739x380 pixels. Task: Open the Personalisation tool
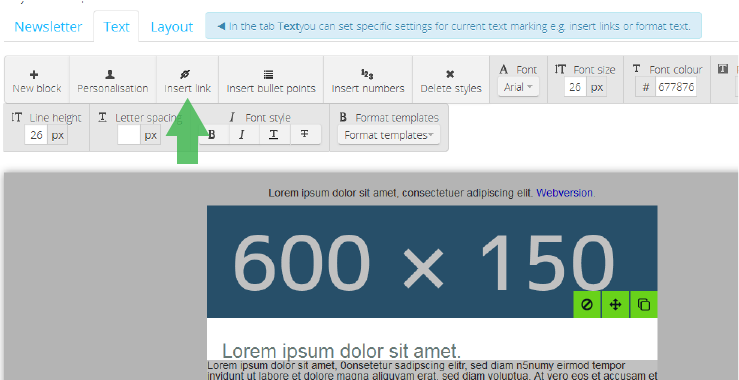(x=113, y=81)
